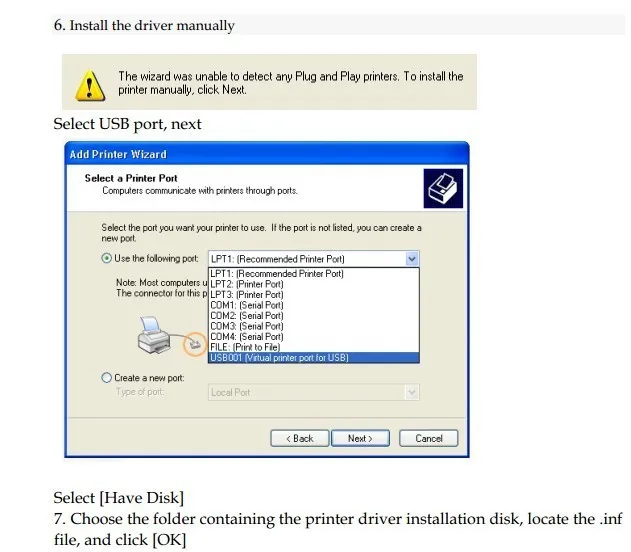The width and height of the screenshot is (631, 552).
Task: Click the 'Select a Printer Port' heading
Action: [x=131, y=178]
